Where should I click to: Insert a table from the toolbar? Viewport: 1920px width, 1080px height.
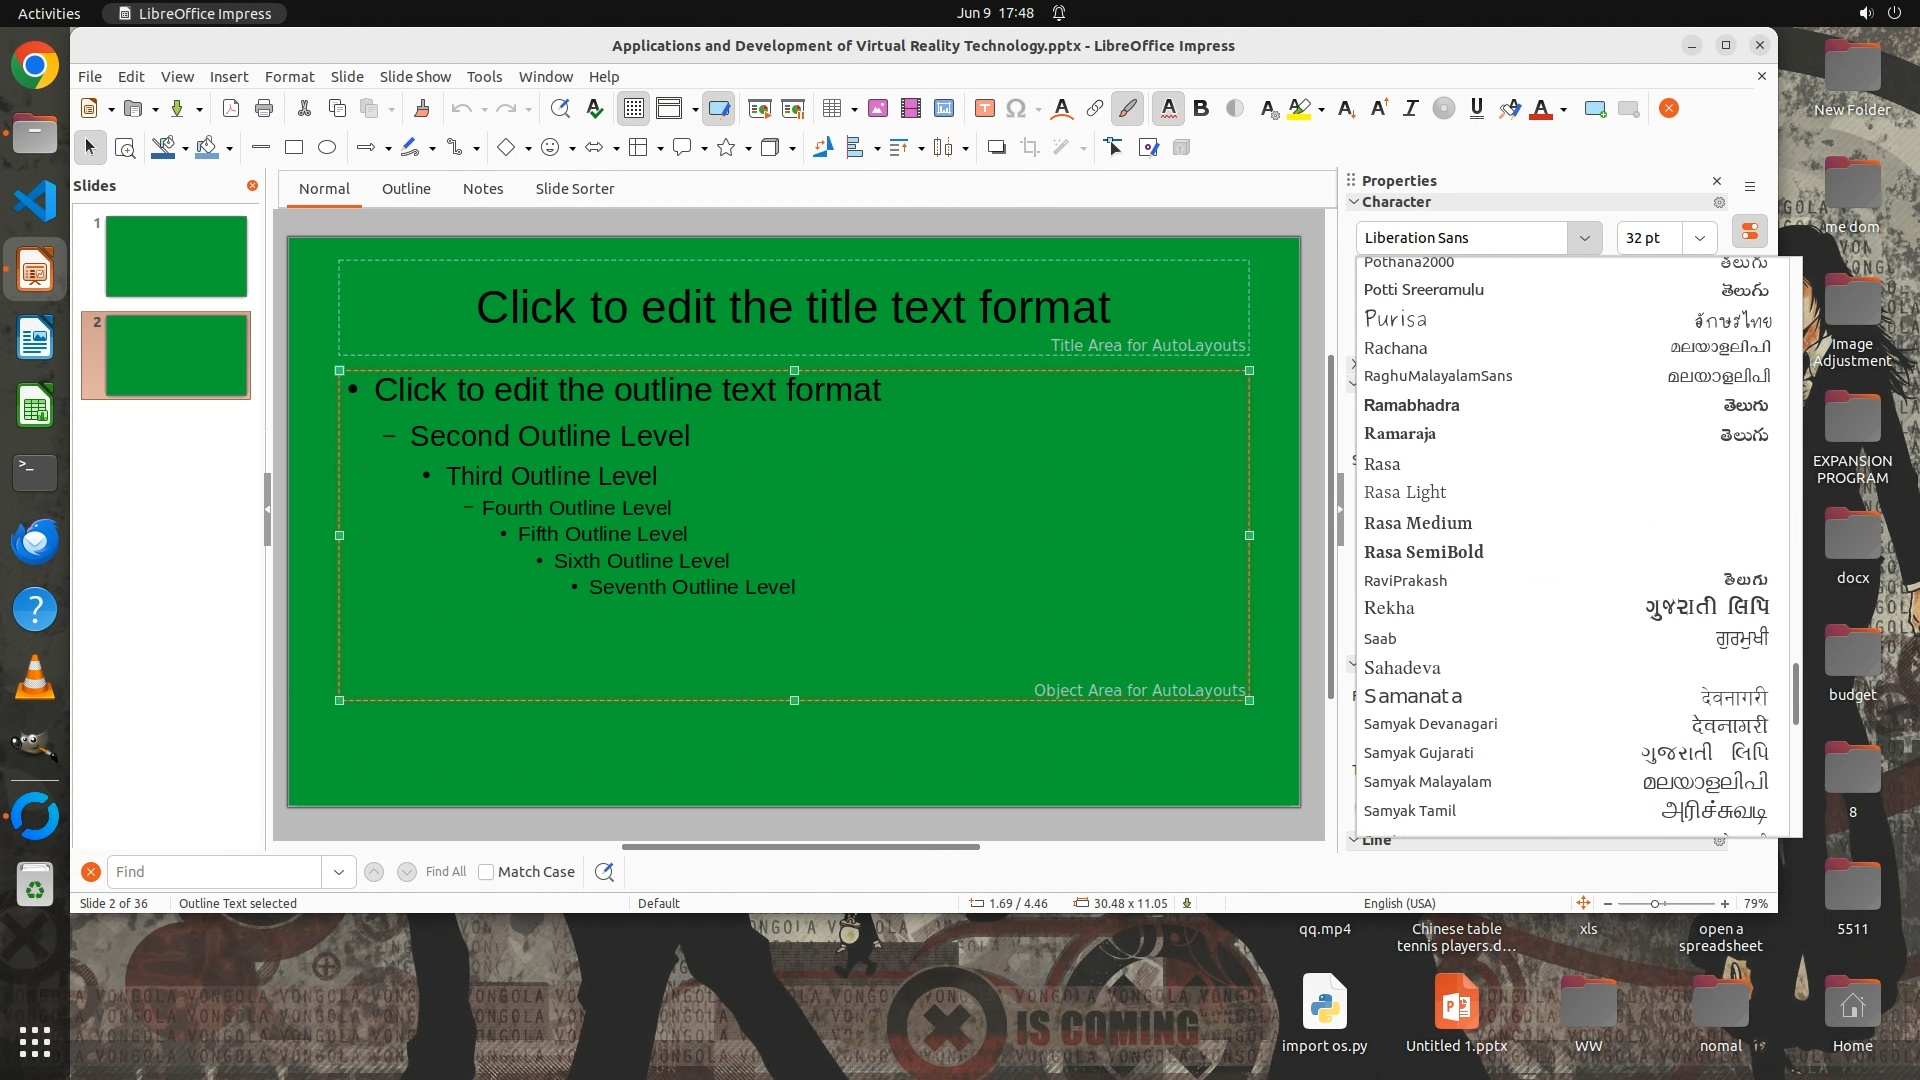(831, 109)
